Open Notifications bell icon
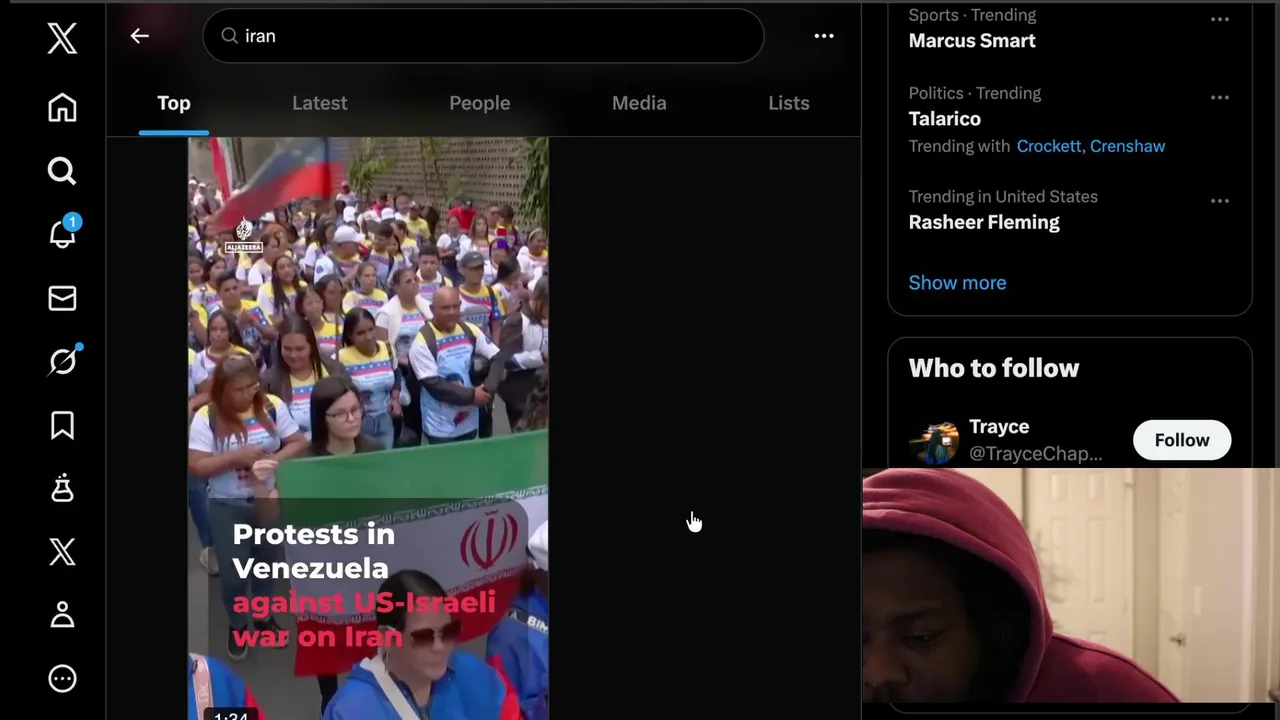 click(62, 234)
